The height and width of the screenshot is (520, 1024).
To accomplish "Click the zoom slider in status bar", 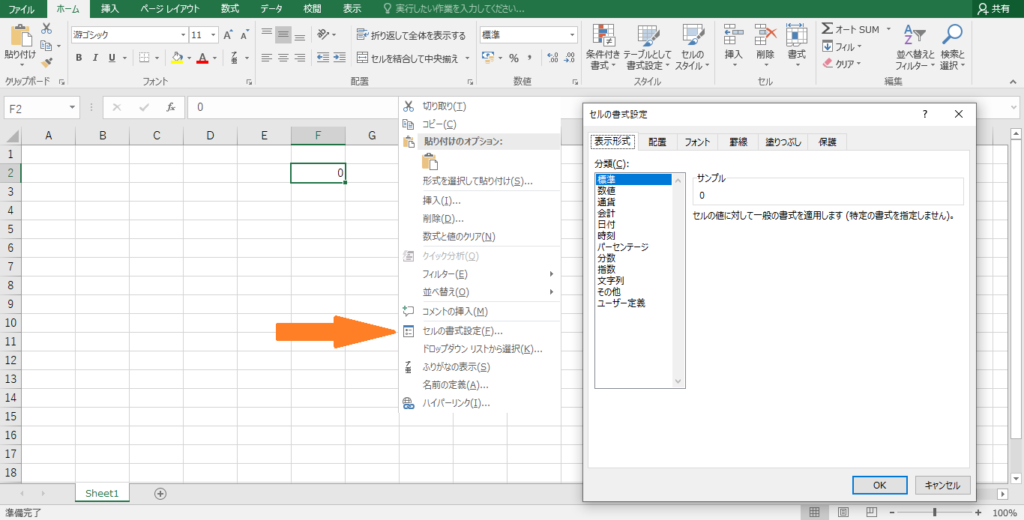I will (x=935, y=513).
